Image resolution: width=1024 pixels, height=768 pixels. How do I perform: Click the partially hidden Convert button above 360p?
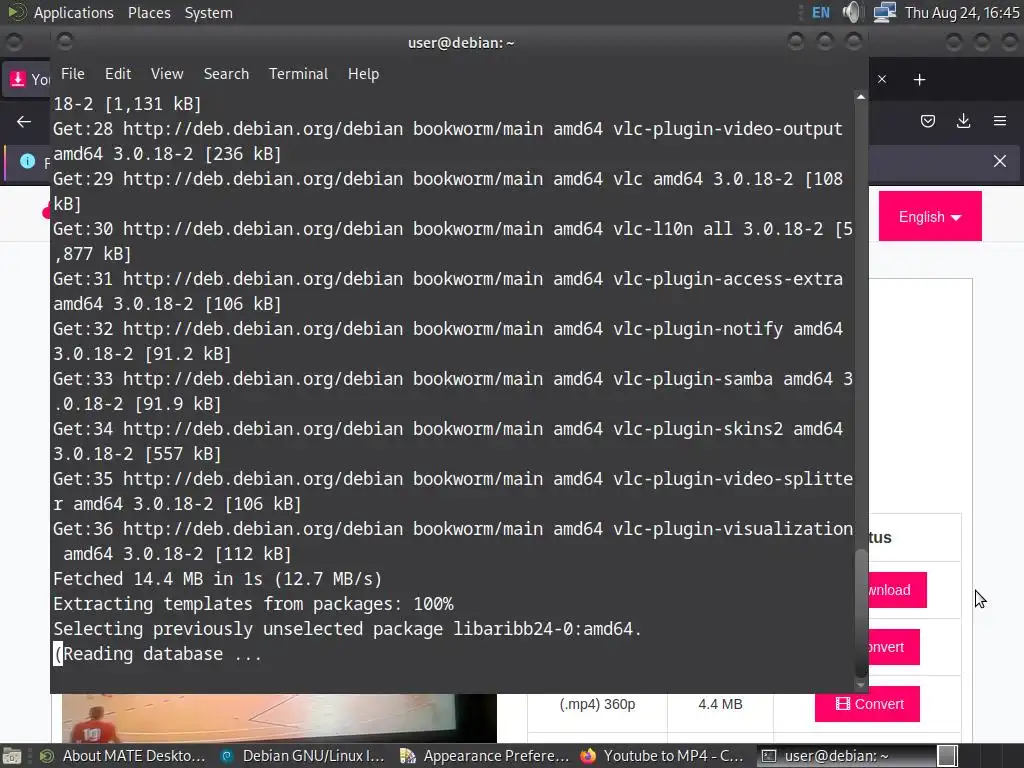894,647
